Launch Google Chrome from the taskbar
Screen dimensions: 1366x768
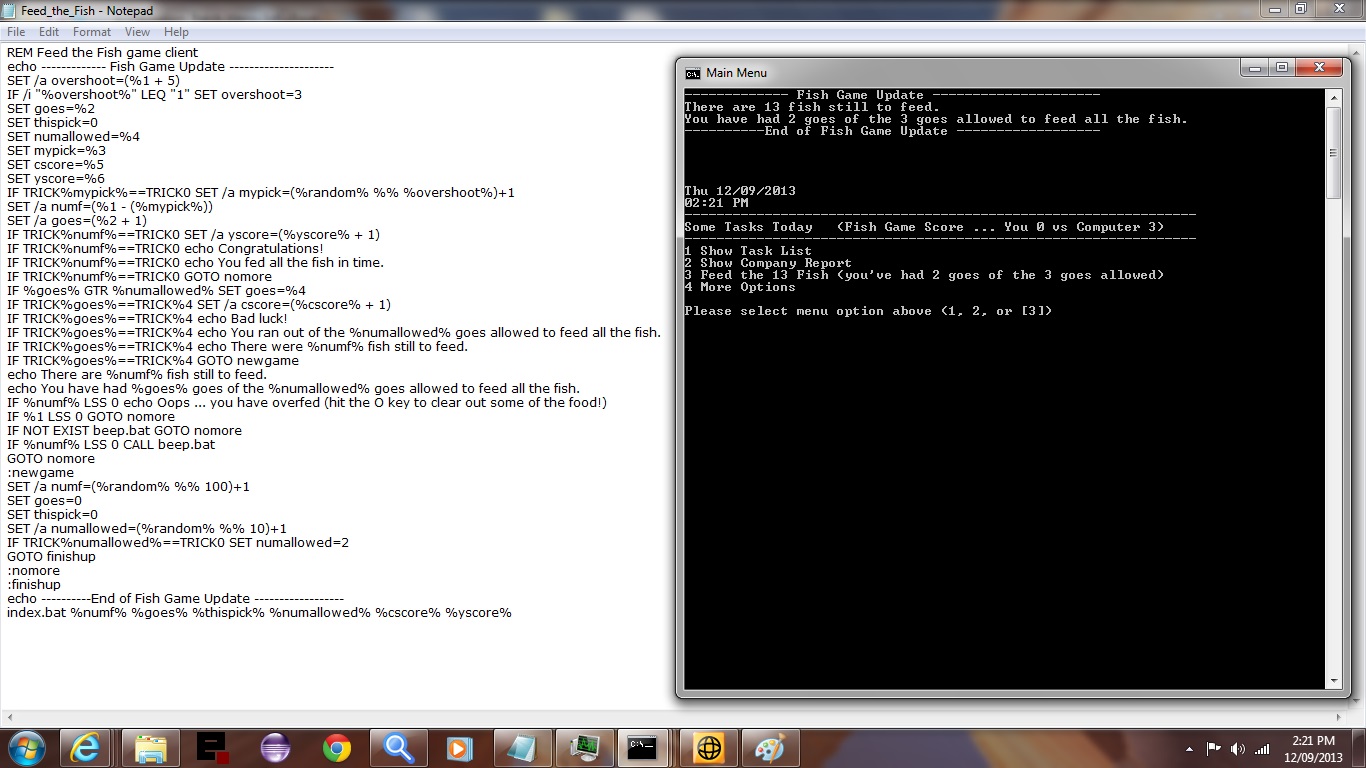pyautogui.click(x=336, y=748)
